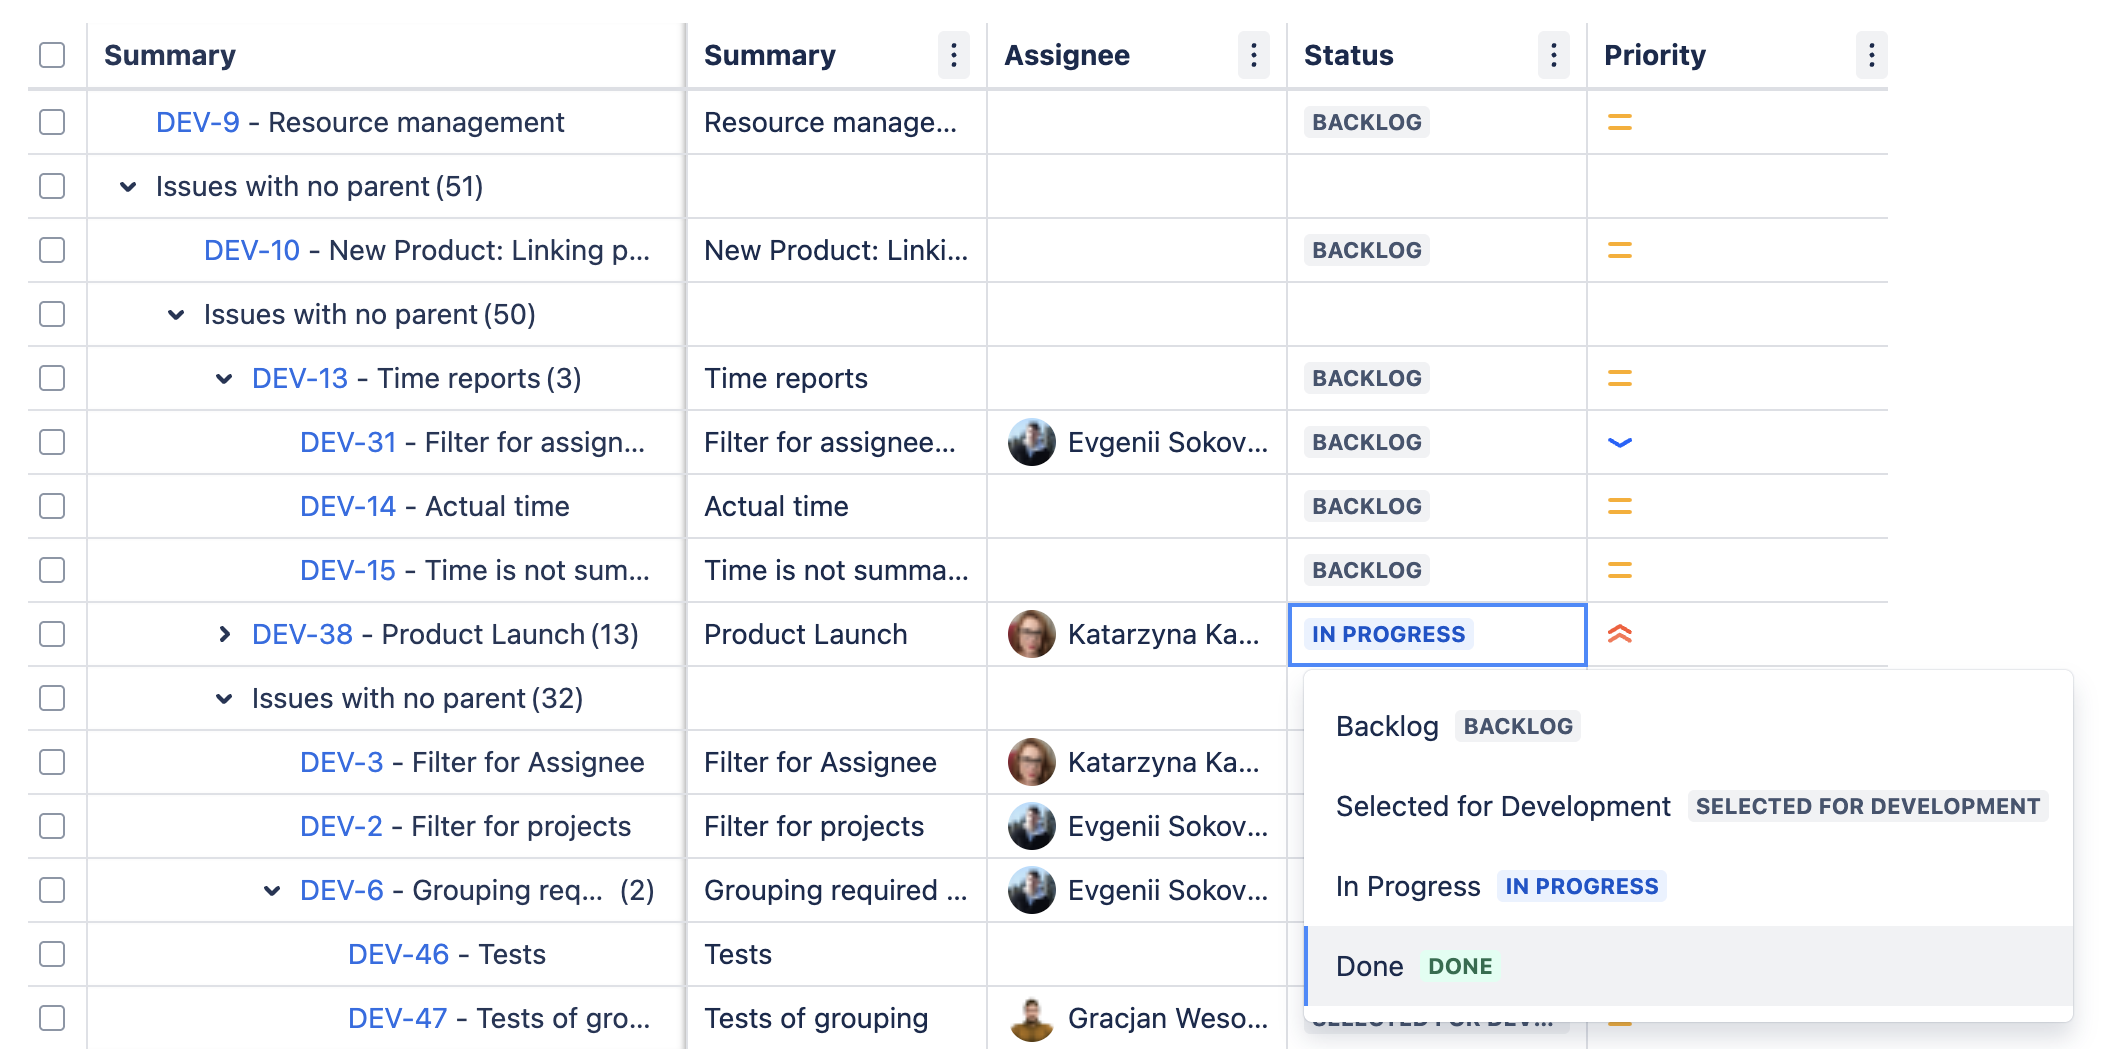
Task: Toggle the select-all checkbox in the header
Action: click(x=52, y=55)
